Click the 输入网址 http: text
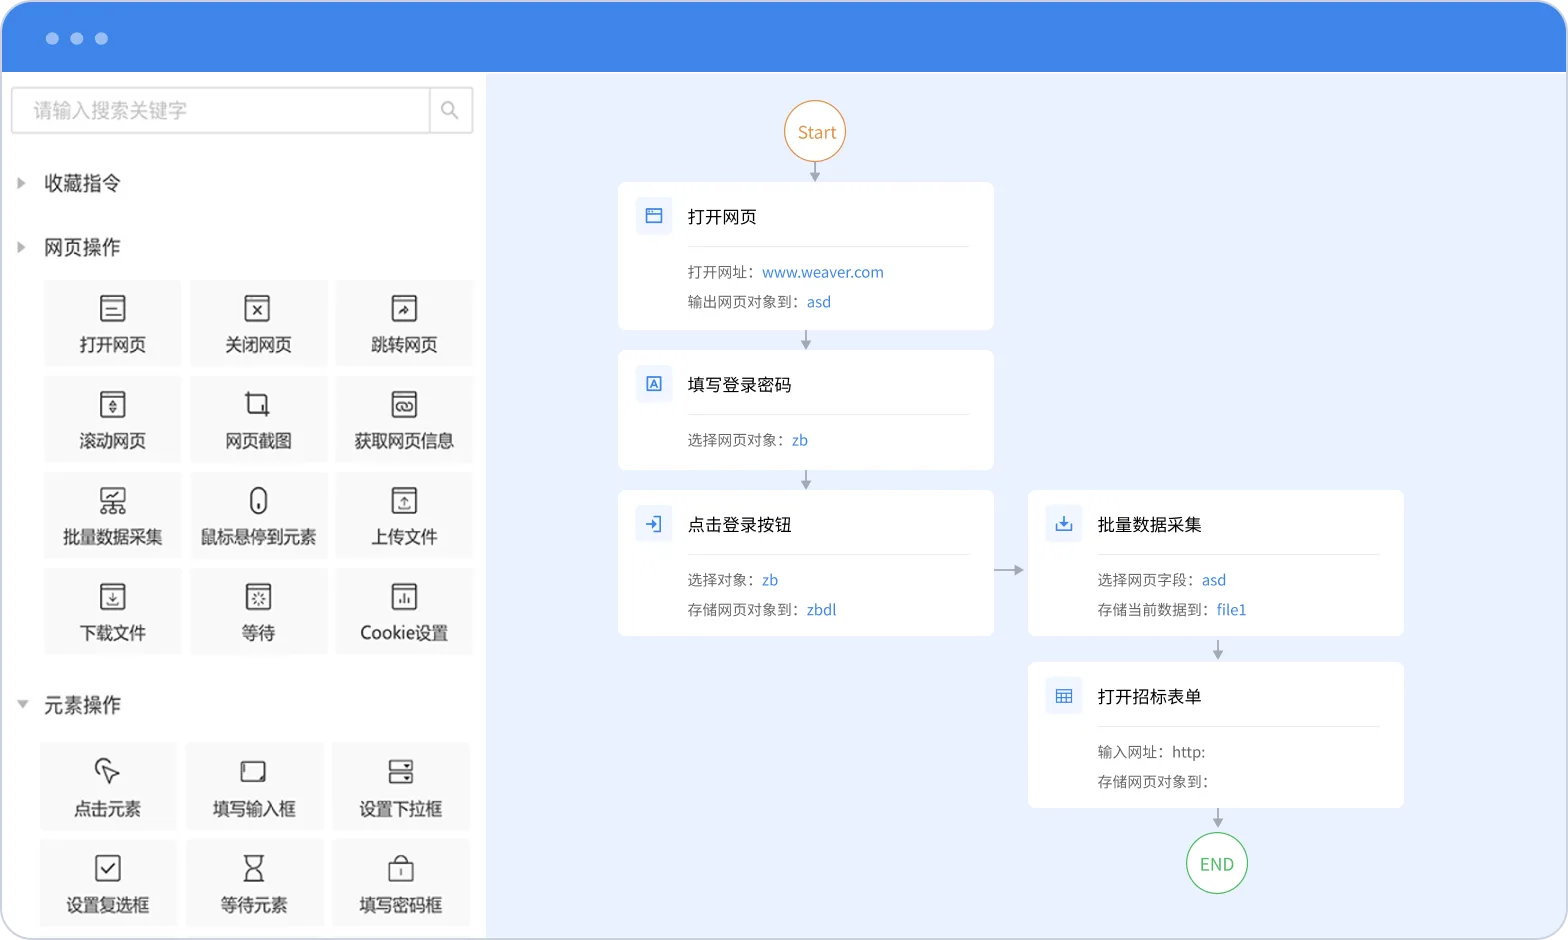This screenshot has height=940, width=1568. (x=1151, y=752)
